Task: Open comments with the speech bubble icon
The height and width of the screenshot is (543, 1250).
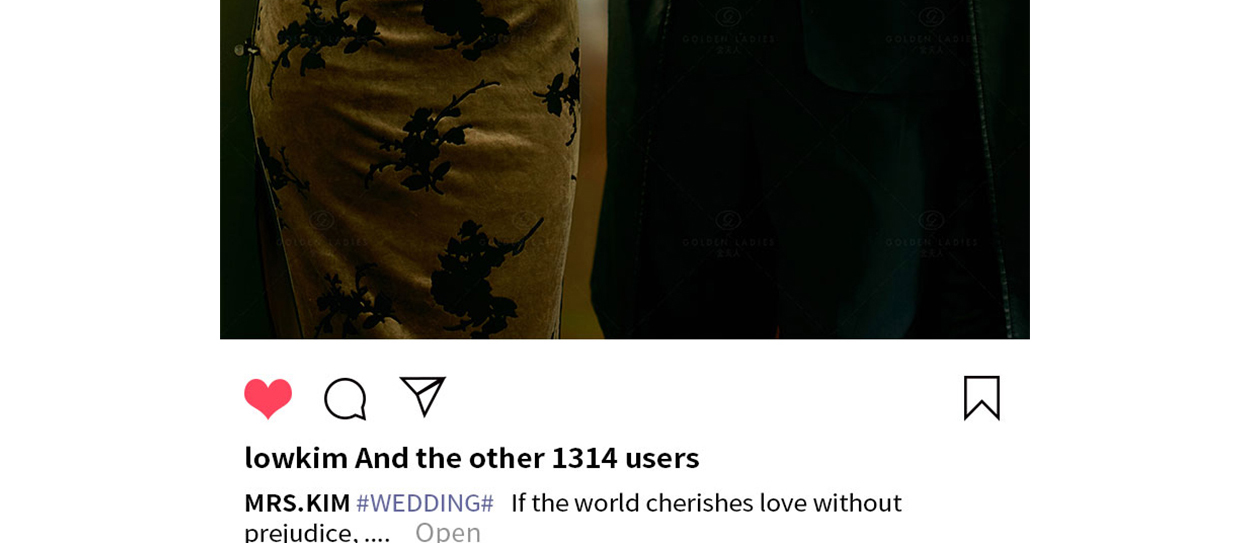Action: [x=345, y=399]
